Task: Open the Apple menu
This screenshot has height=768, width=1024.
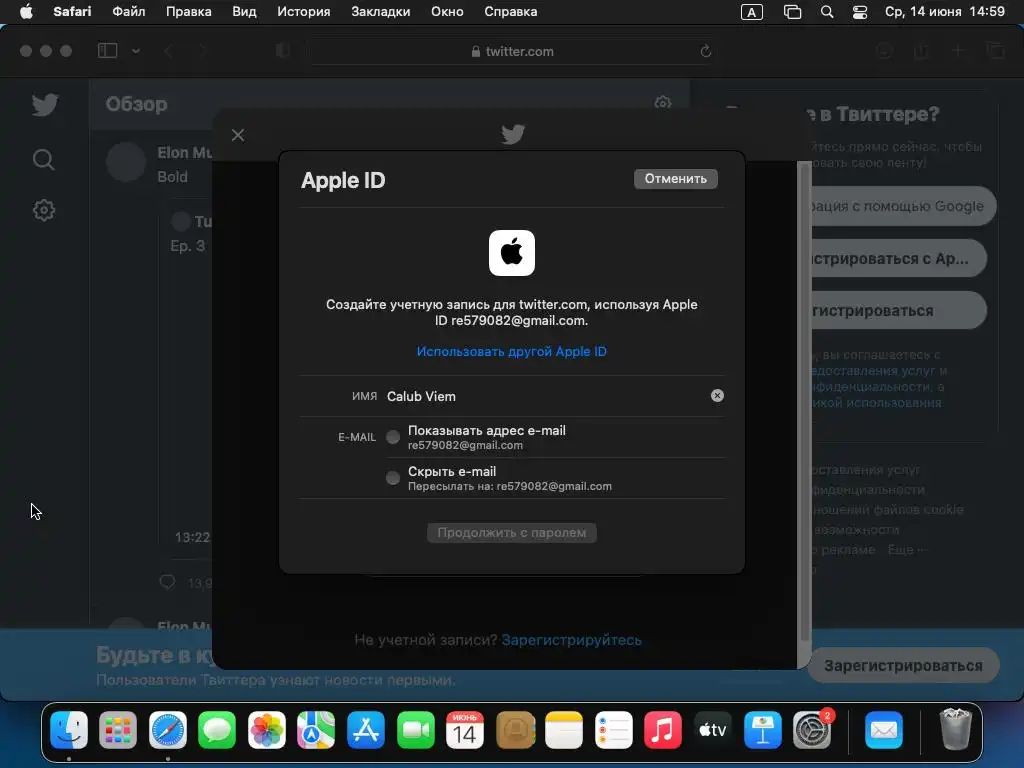Action: point(26,12)
